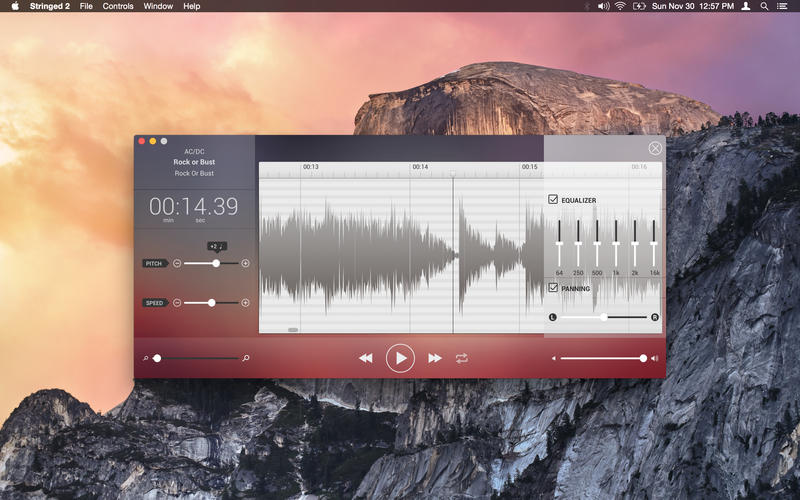This screenshot has width=800, height=500.
Task: Click the rewind button
Action: tap(366, 358)
